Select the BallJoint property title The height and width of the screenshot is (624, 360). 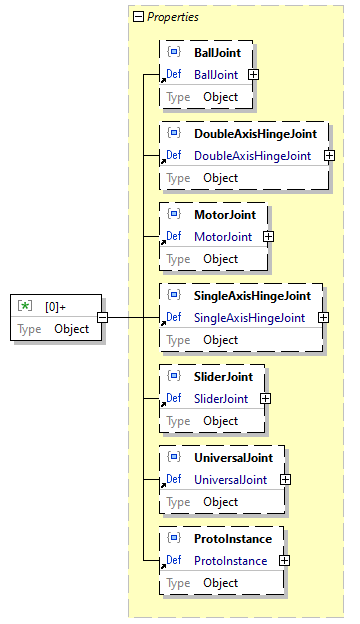tap(218, 53)
